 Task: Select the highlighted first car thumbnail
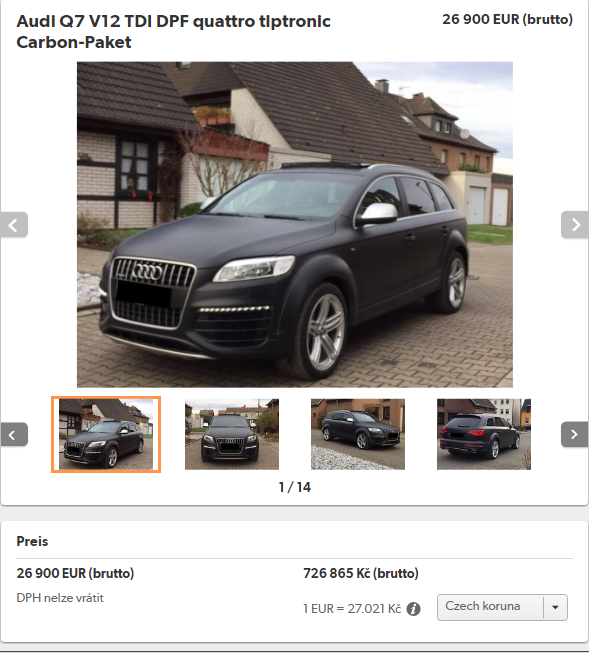[x=106, y=434]
